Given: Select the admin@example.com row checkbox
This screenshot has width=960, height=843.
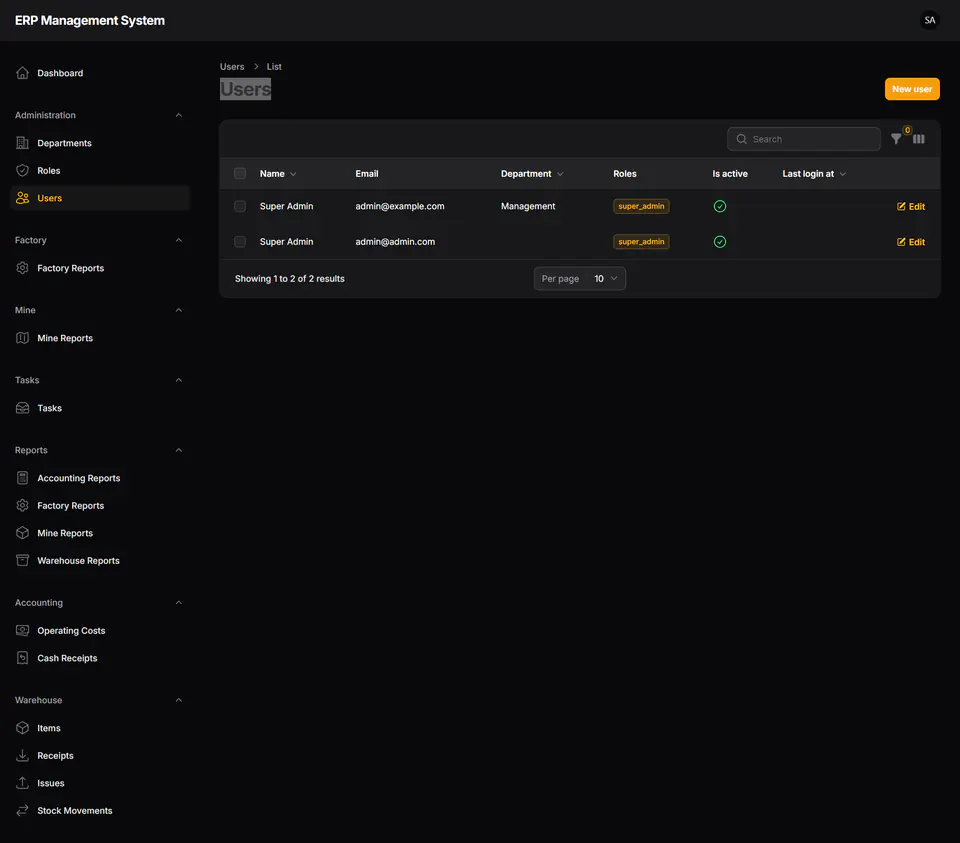Looking at the screenshot, I should tap(240, 206).
